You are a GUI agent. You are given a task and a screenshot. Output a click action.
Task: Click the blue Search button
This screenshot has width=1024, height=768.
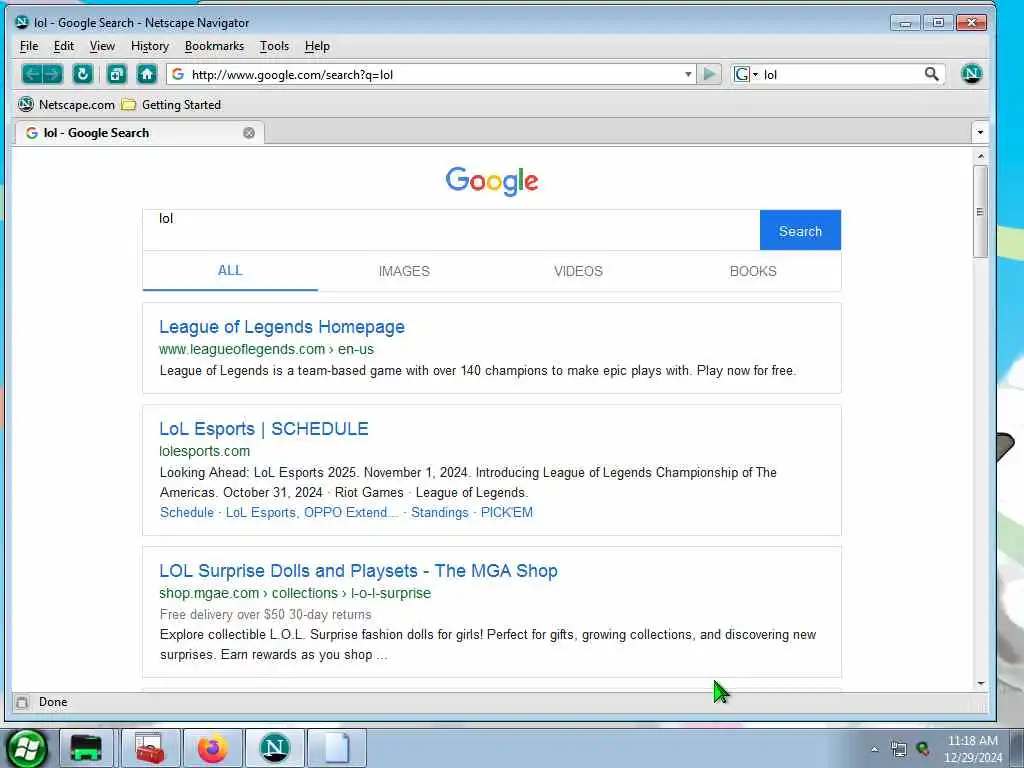(800, 231)
